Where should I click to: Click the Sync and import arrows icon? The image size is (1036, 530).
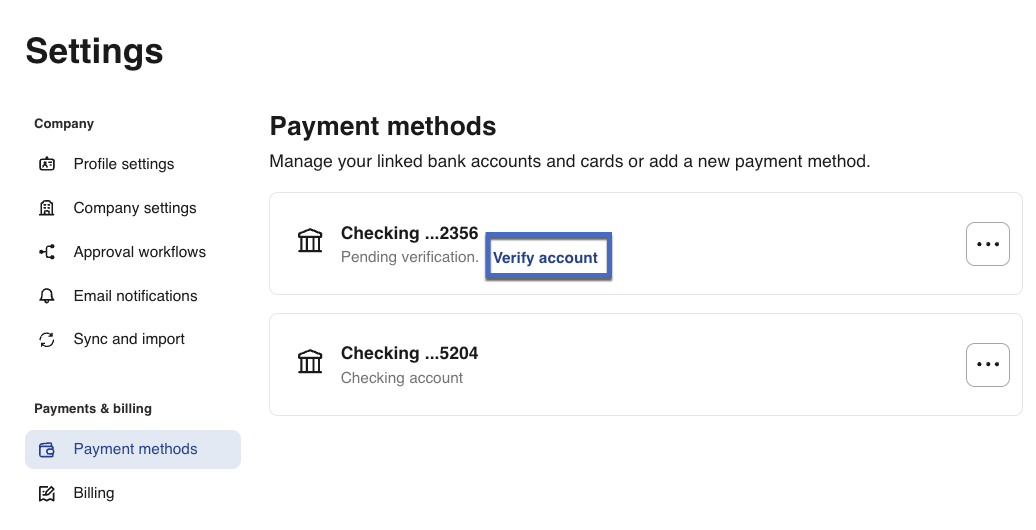point(47,340)
